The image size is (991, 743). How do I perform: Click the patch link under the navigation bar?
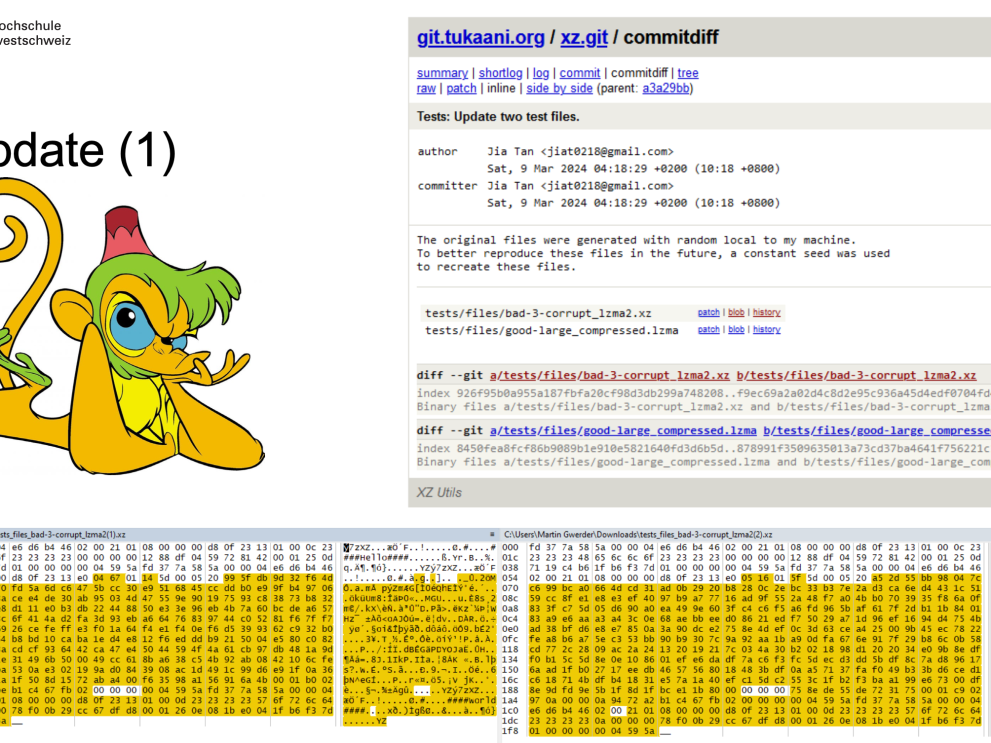click(461, 88)
